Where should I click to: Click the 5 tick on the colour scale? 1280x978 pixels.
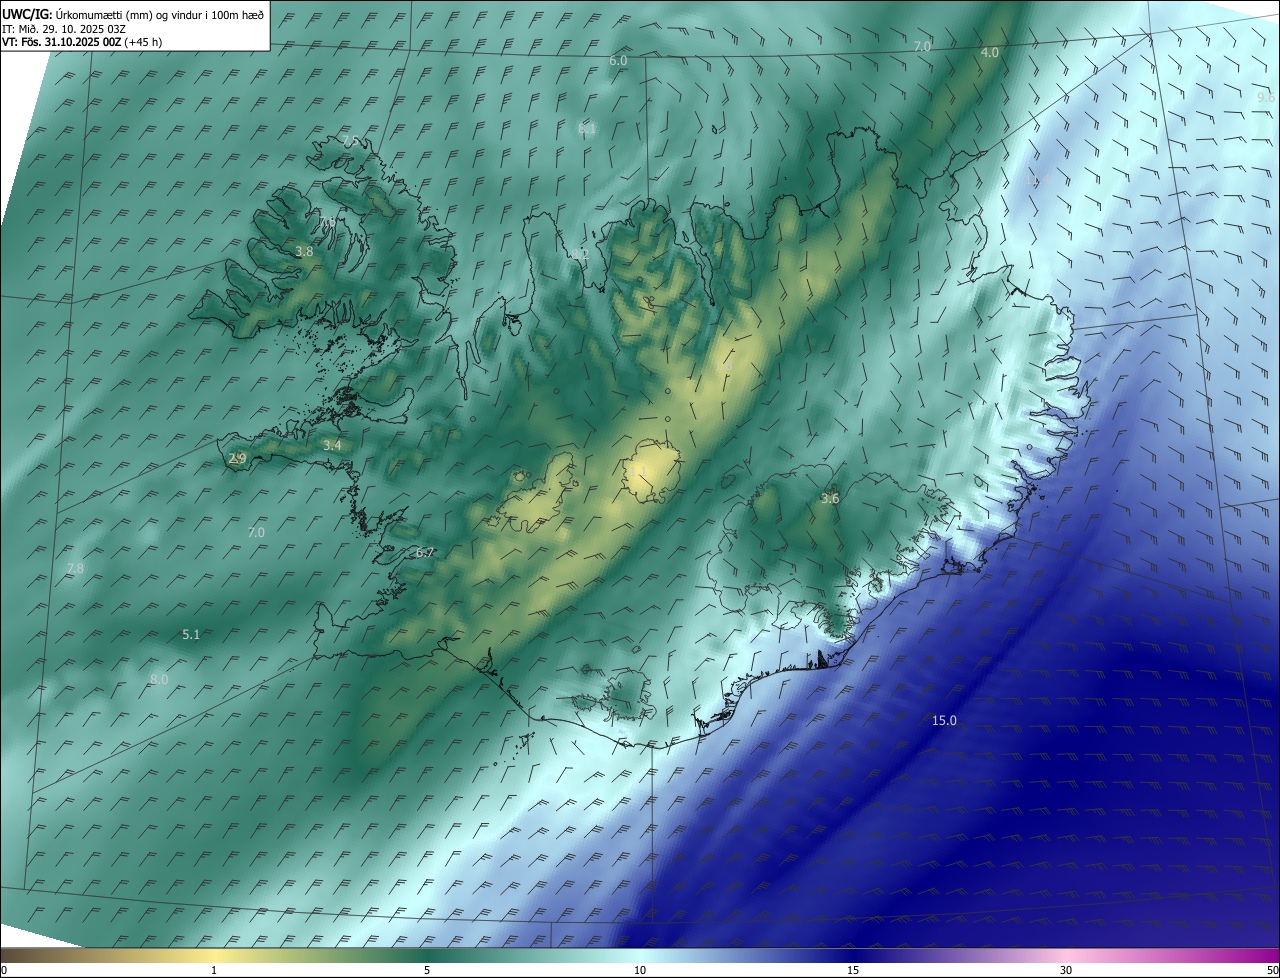coord(427,970)
